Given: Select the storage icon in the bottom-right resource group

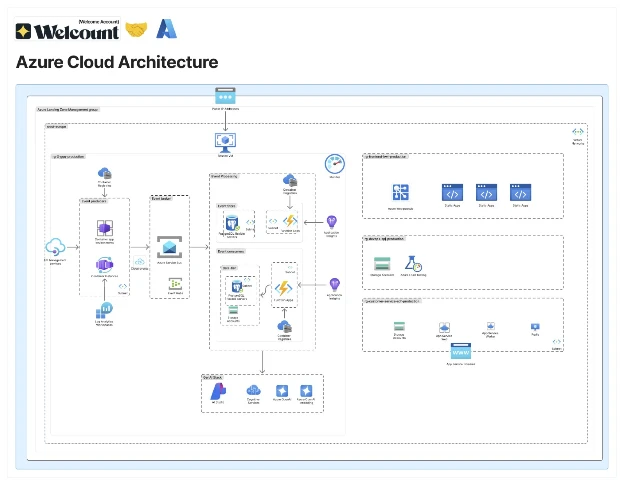Looking at the screenshot, I should (x=399, y=327).
